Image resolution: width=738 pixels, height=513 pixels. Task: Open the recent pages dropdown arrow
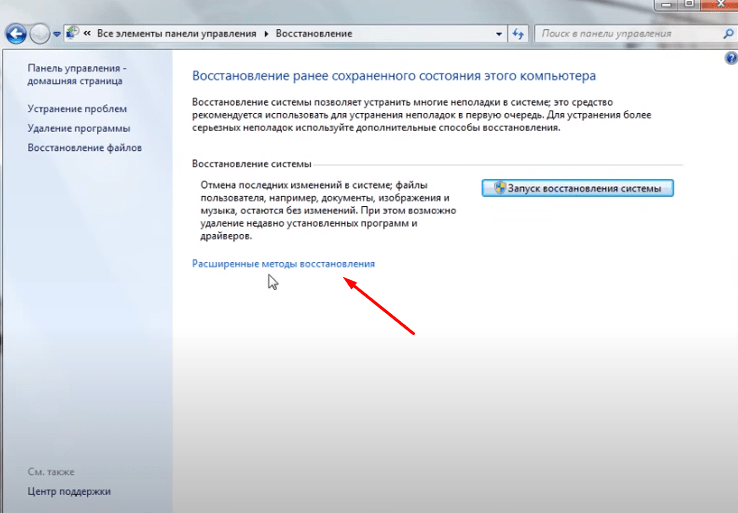57,34
